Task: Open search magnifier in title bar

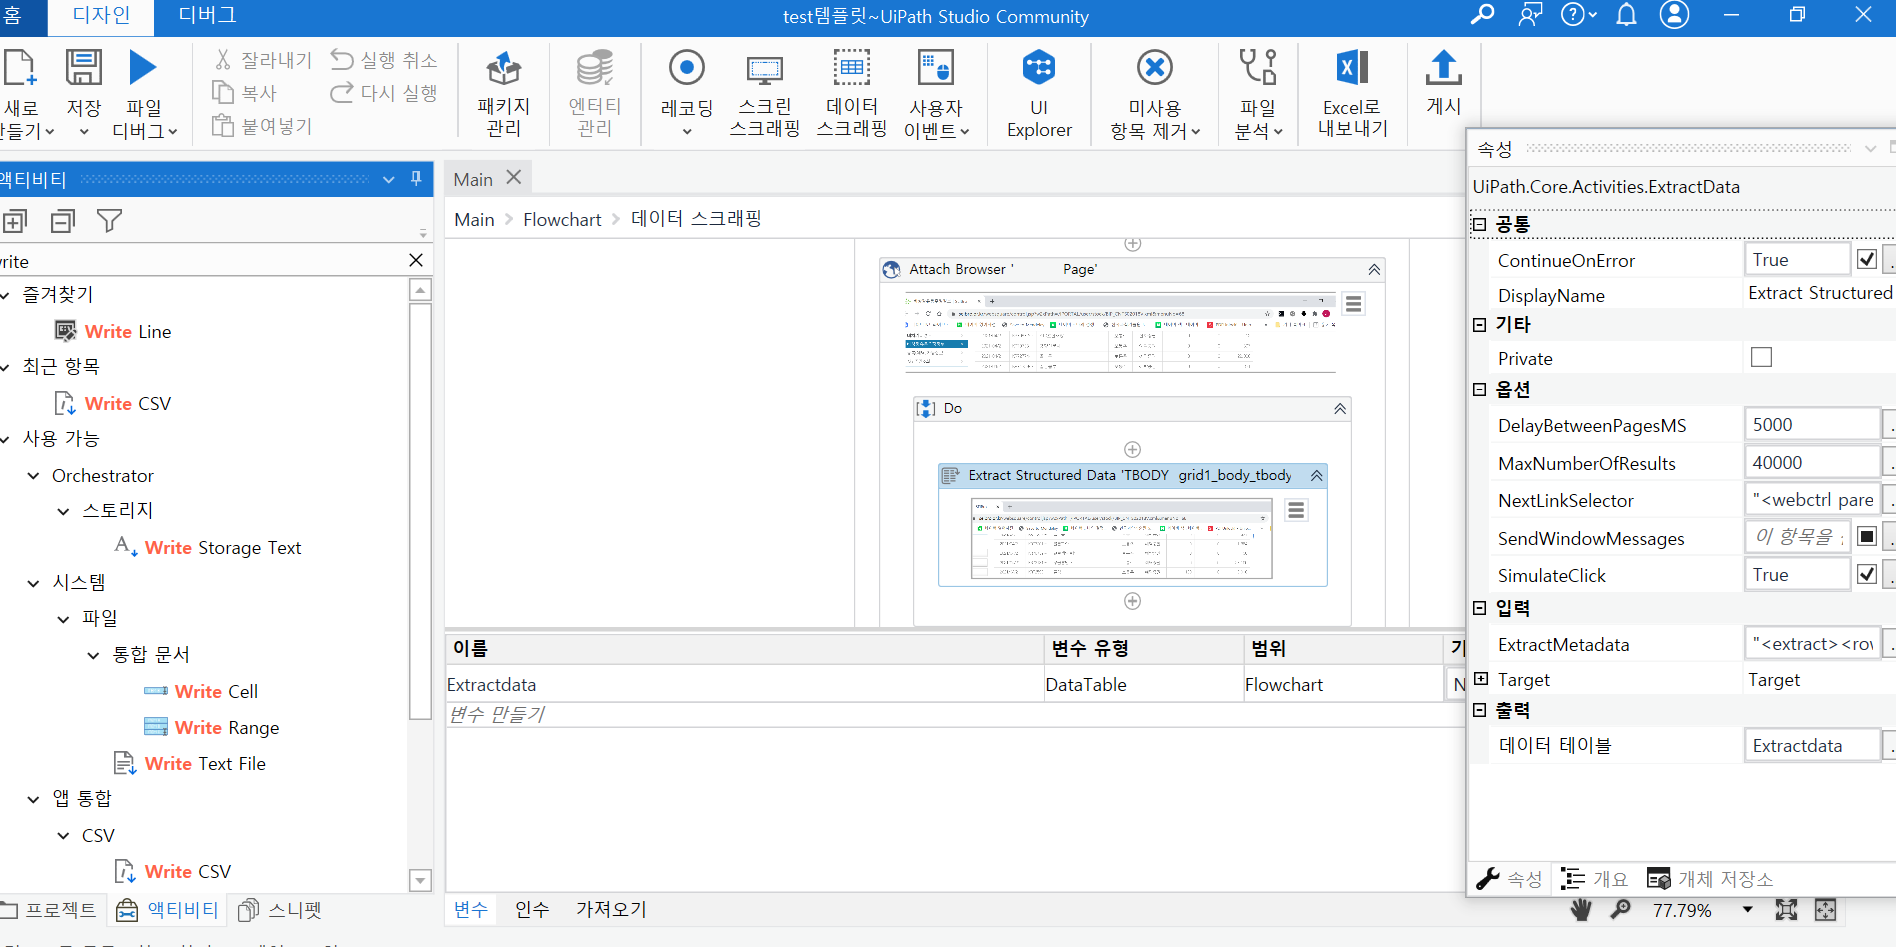Action: pos(1482,15)
